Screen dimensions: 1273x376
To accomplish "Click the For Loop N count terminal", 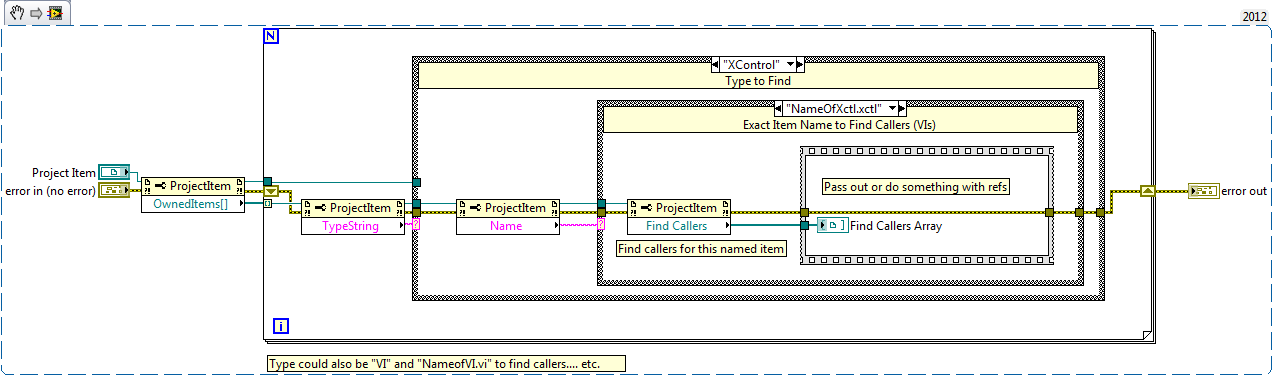I will click(271, 36).
